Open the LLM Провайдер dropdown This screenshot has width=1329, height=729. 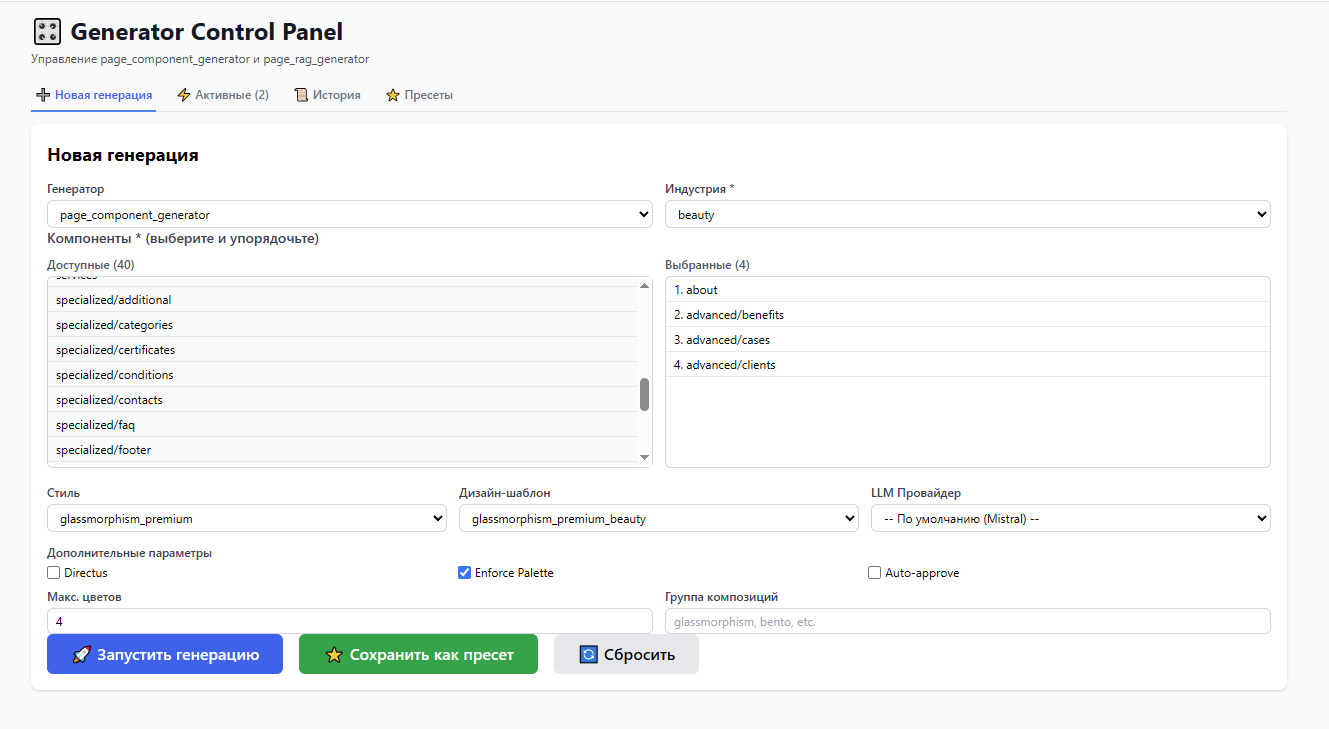[x=1071, y=518]
